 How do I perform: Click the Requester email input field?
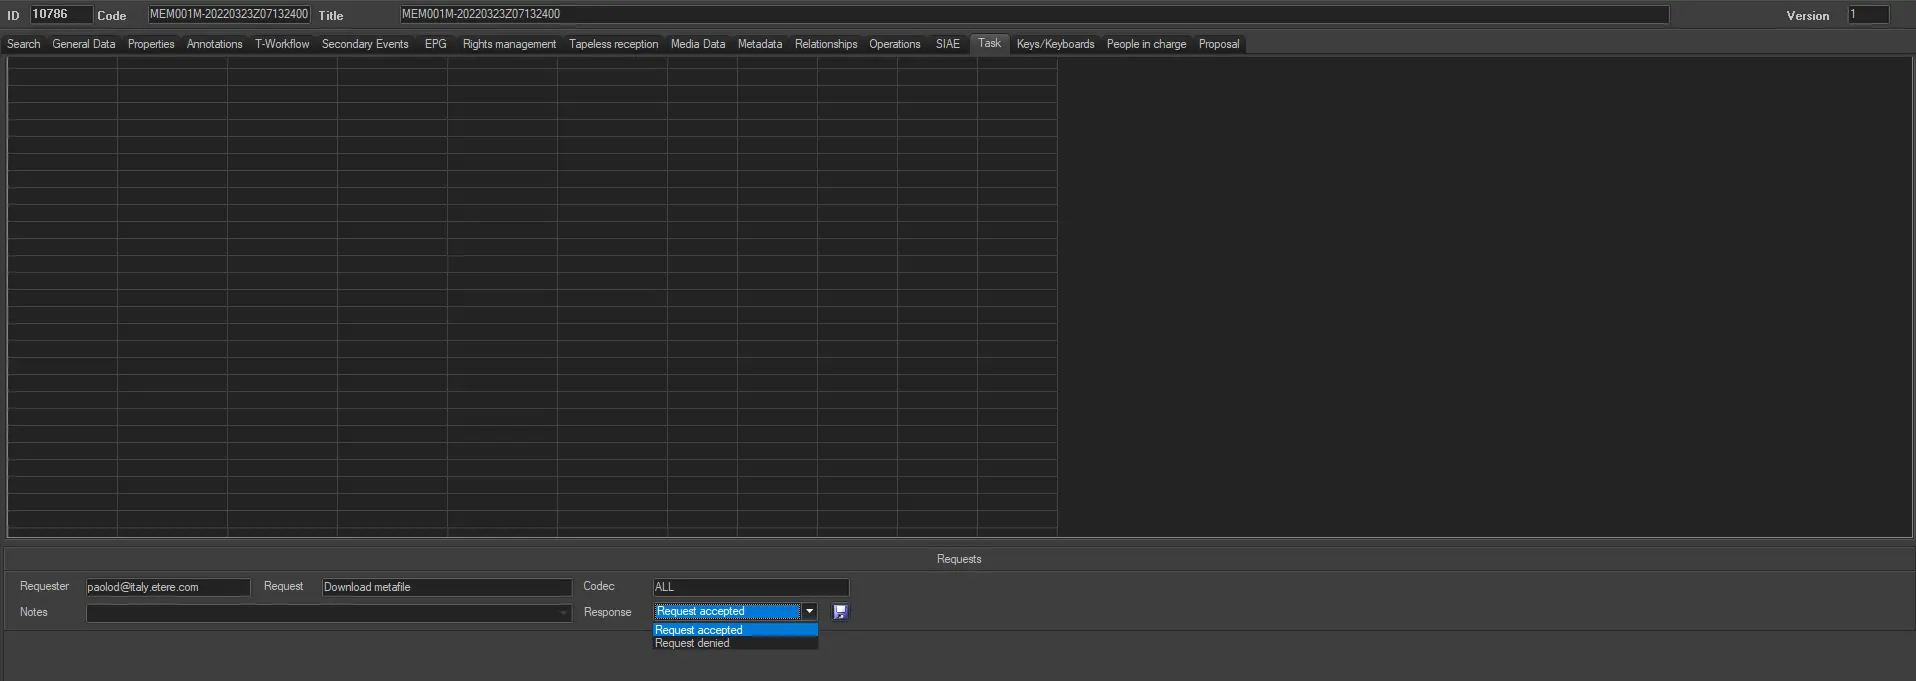click(167, 587)
